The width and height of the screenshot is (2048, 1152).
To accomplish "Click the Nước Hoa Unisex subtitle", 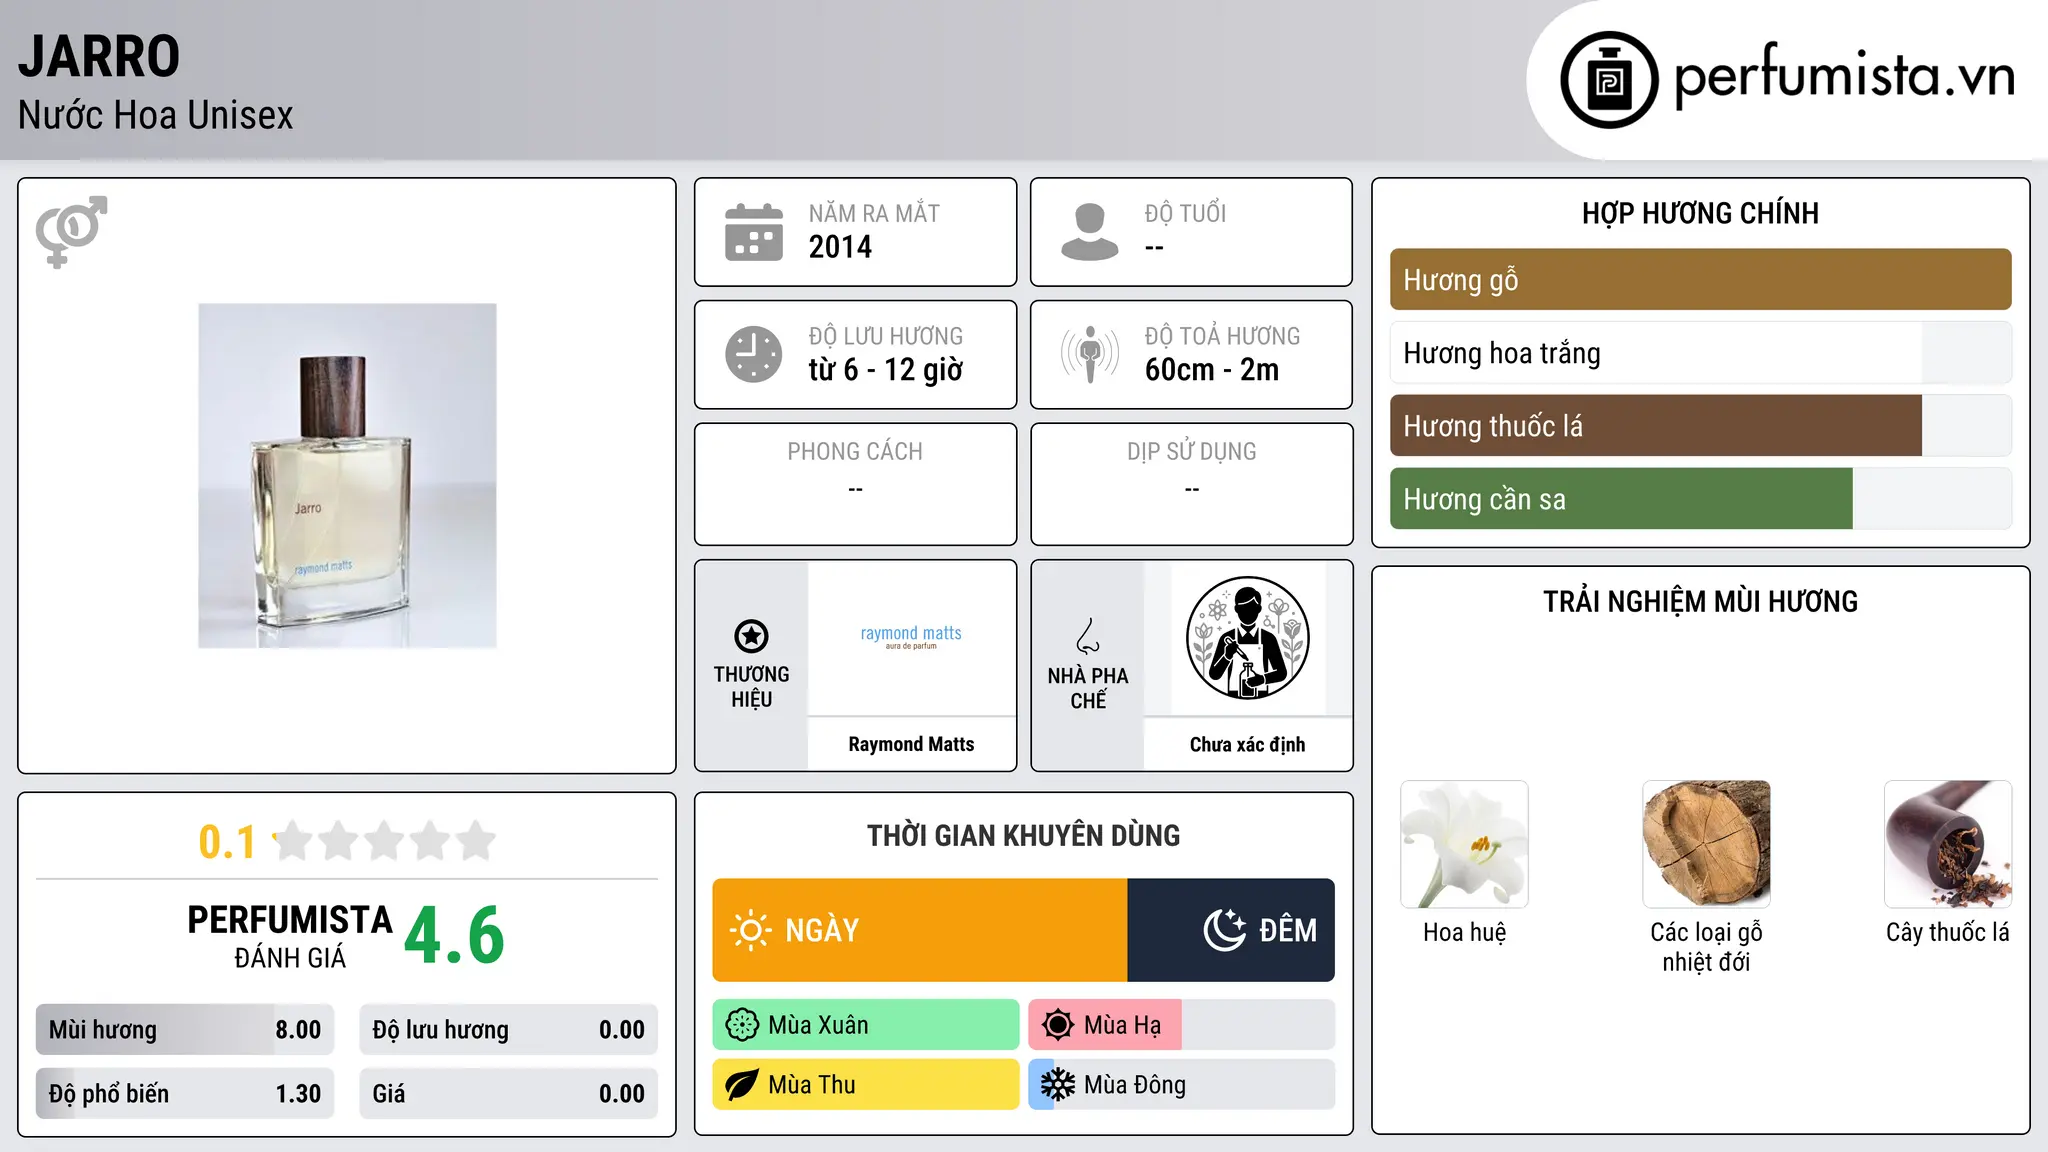I will tap(156, 115).
